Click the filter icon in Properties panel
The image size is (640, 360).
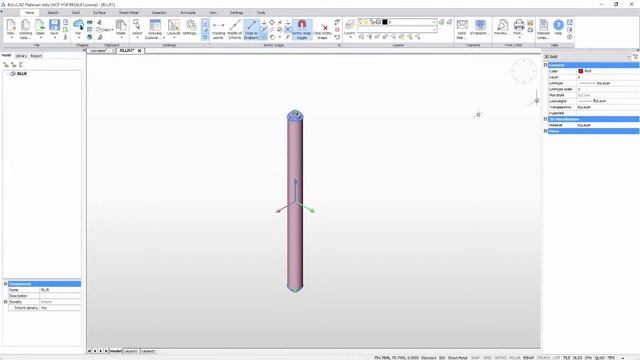(x=636, y=57)
